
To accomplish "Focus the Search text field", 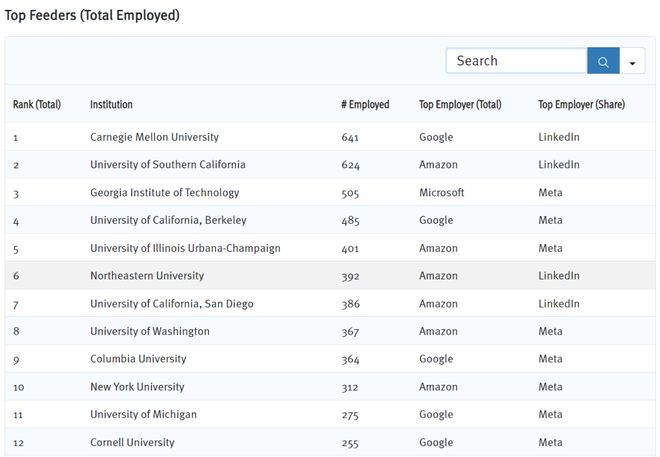I will [516, 61].
